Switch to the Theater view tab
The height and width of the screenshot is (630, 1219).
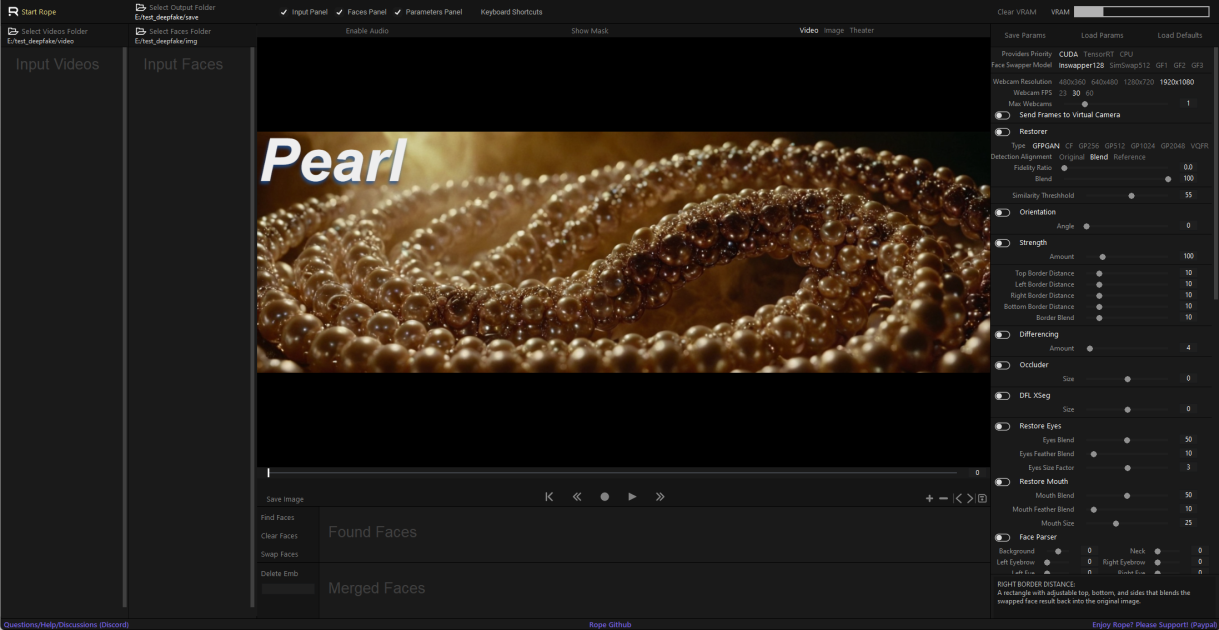click(x=862, y=31)
